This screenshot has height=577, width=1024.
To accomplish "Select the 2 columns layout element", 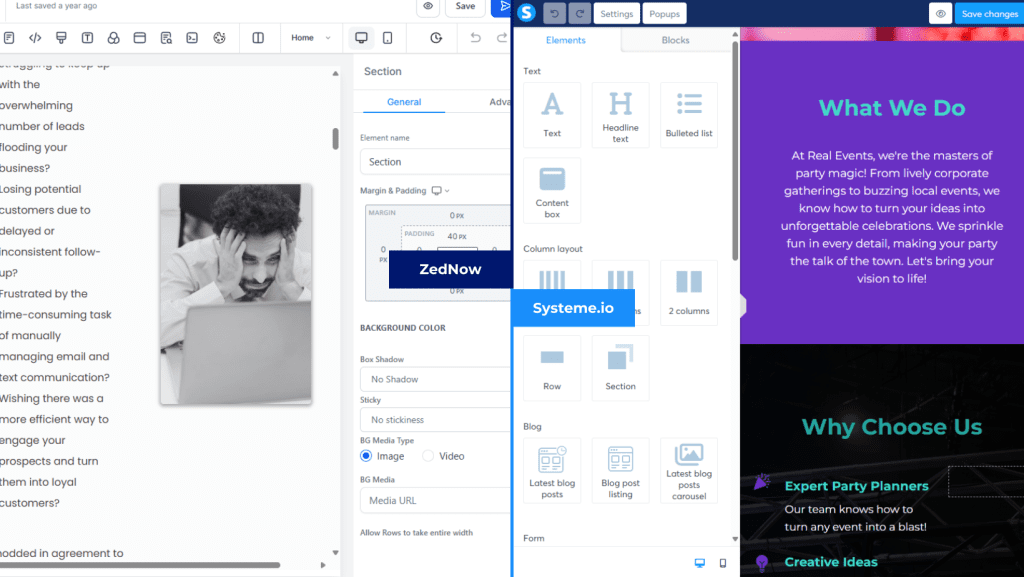I will click(x=688, y=291).
